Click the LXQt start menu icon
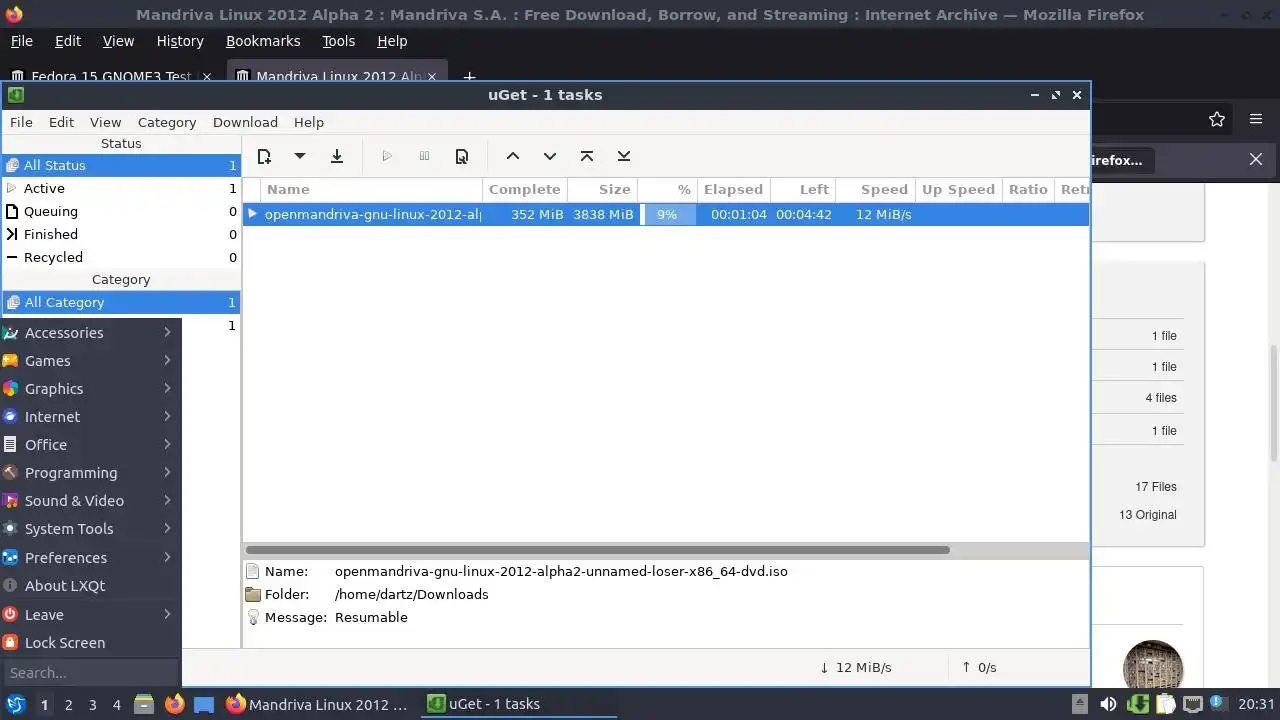The height and width of the screenshot is (720, 1280). 16,704
